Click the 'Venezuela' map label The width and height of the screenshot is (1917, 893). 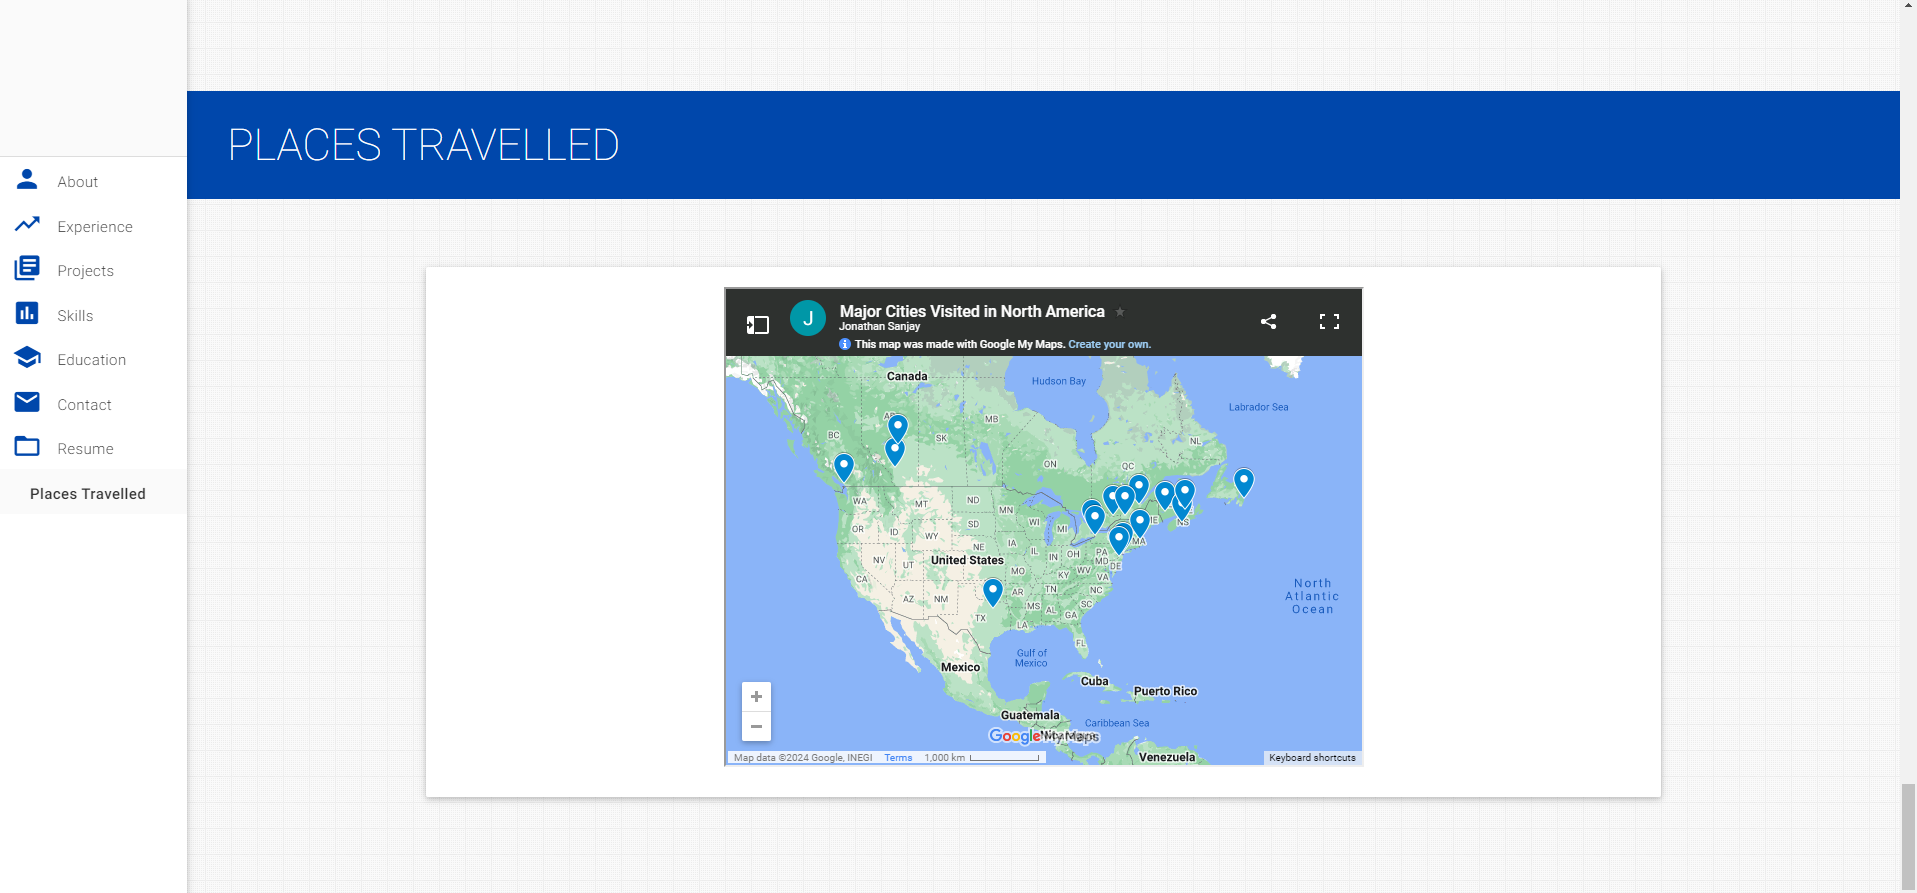pos(1167,757)
